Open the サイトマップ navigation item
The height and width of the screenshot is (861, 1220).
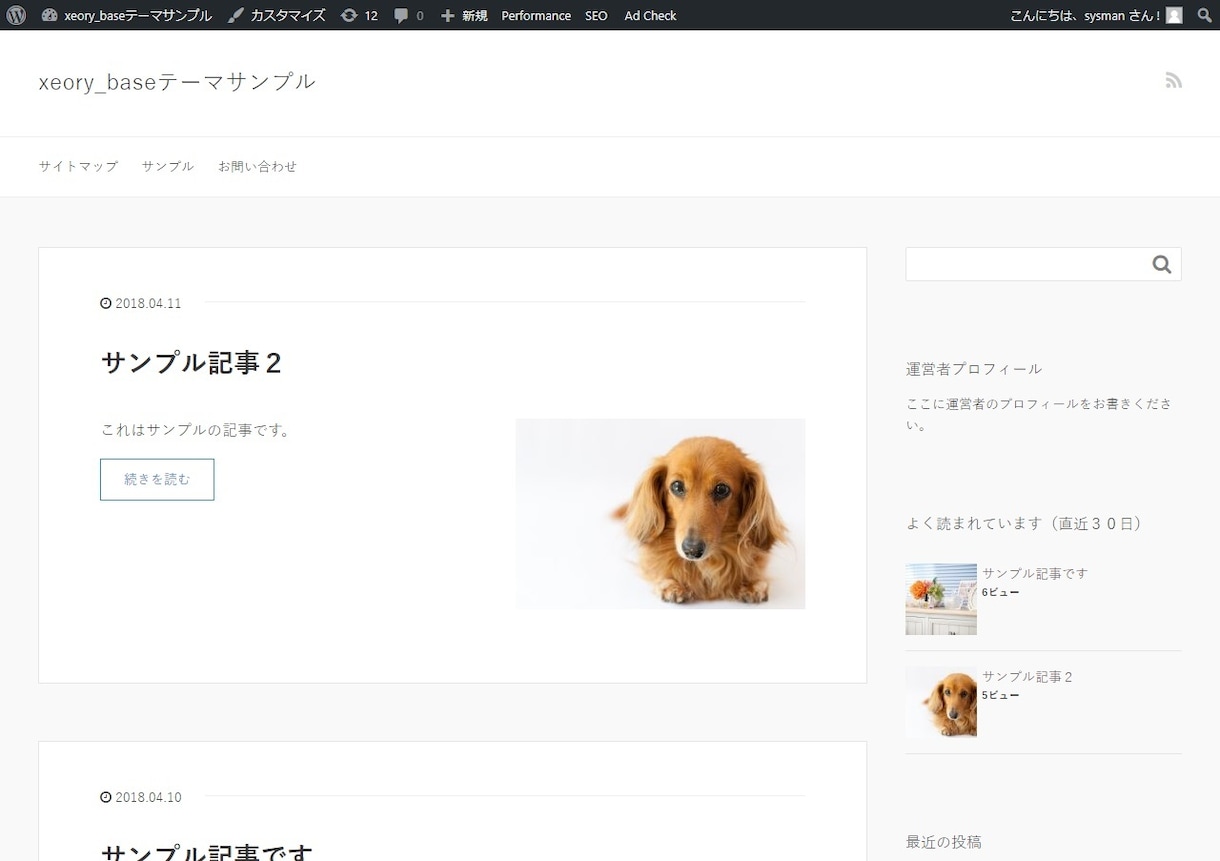coord(78,166)
